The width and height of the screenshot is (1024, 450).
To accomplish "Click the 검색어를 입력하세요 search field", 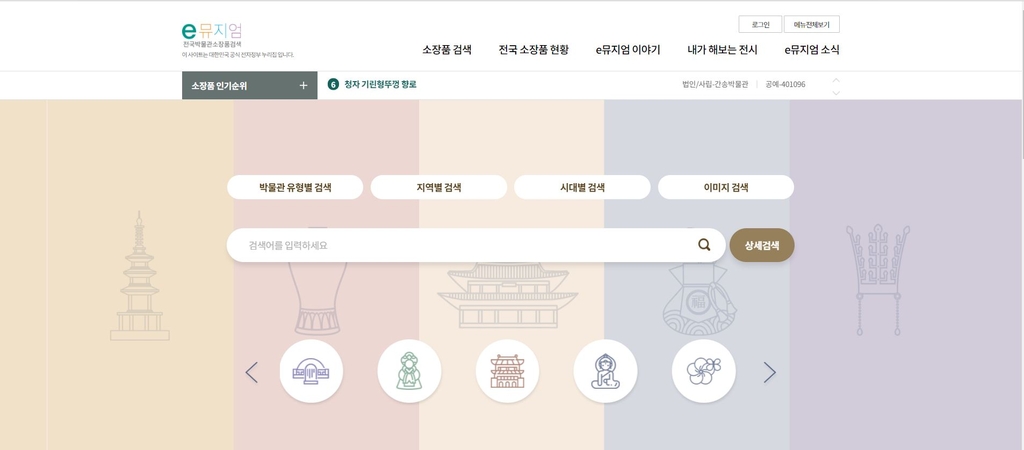I will point(460,245).
